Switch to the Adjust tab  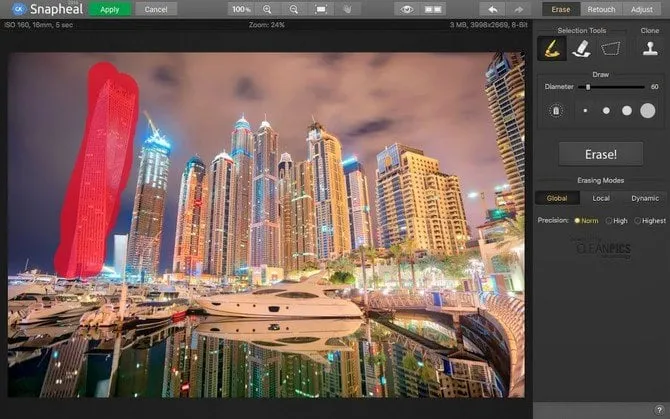[642, 9]
